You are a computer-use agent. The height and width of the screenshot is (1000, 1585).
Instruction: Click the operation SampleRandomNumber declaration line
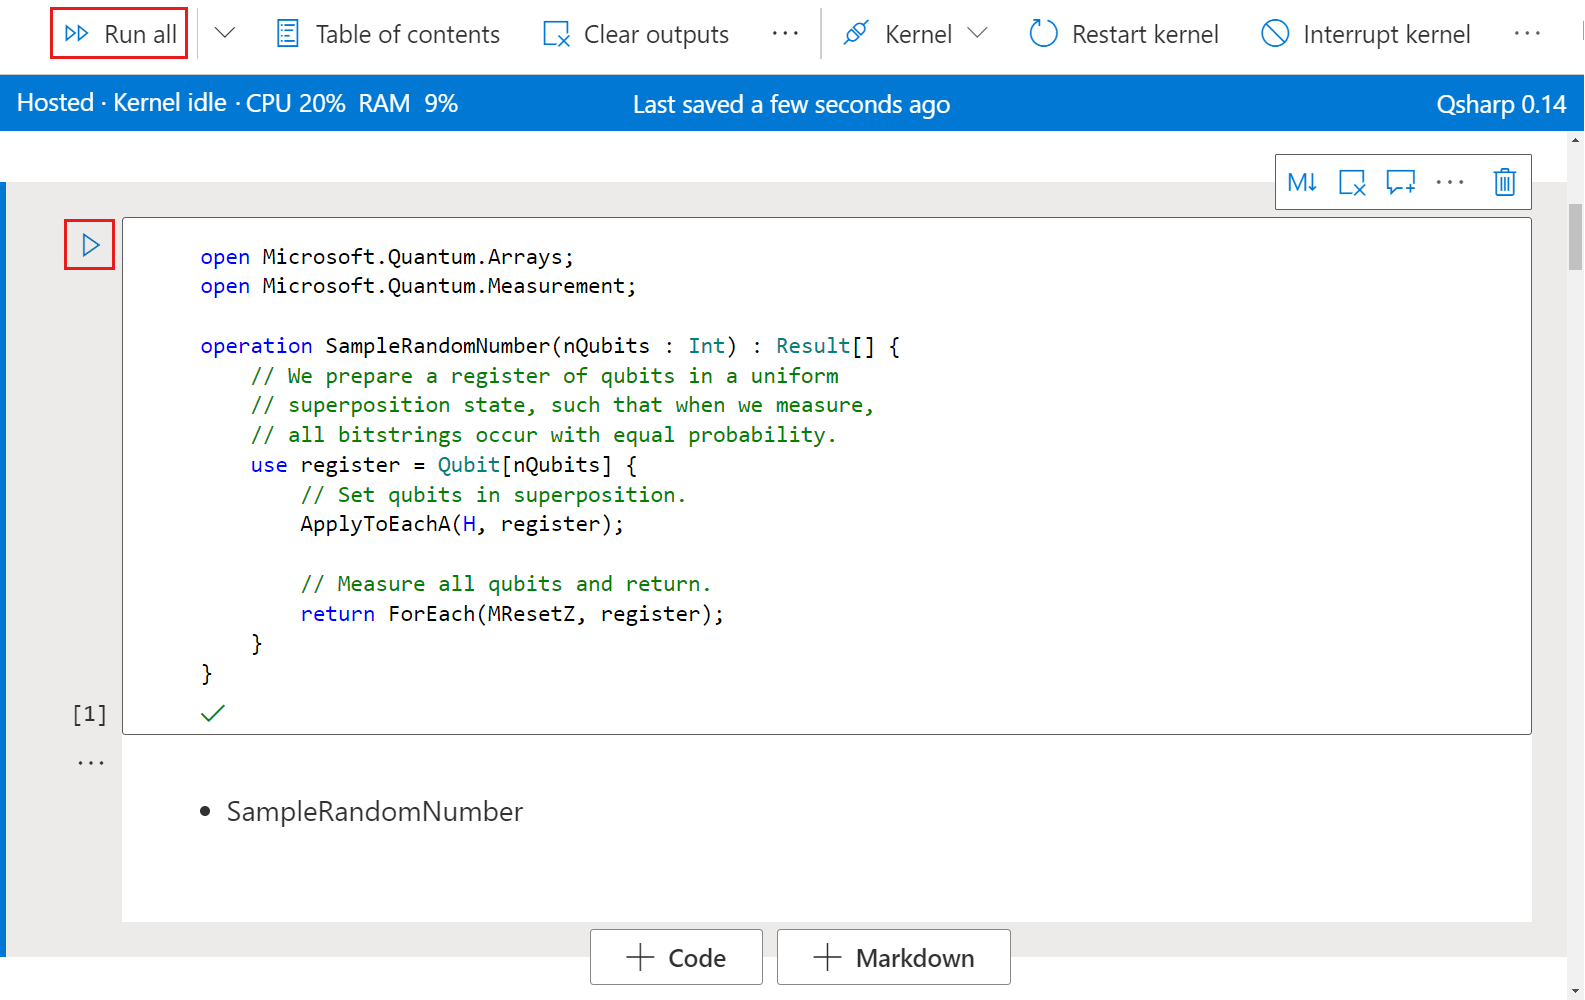coord(550,346)
